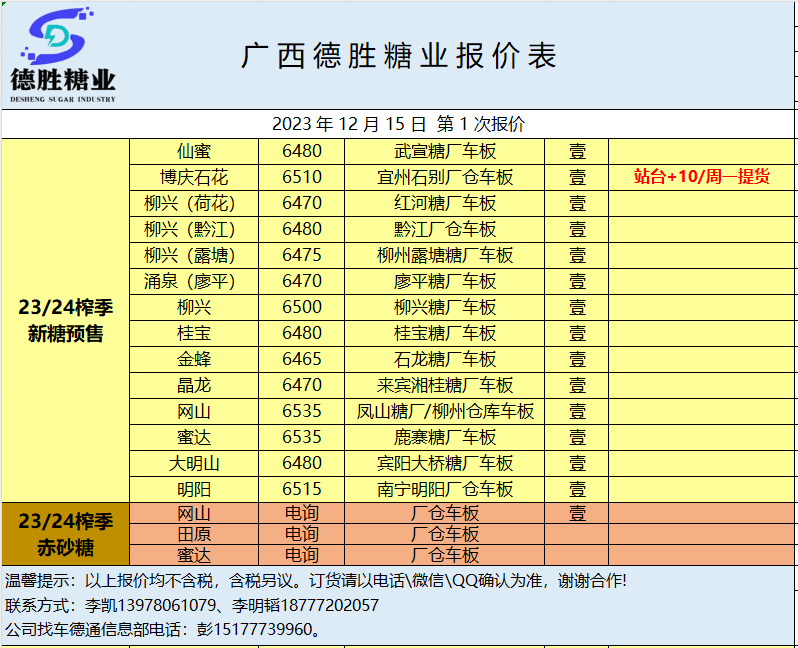
Task: Select the 金蜂 brand cell
Action: tap(194, 359)
